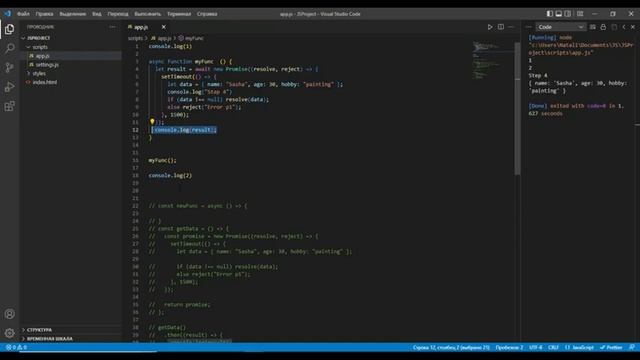Image resolution: width=640 pixels, height=360 pixels.
Task: Click the editor vertical scrollbar
Action: [518, 108]
